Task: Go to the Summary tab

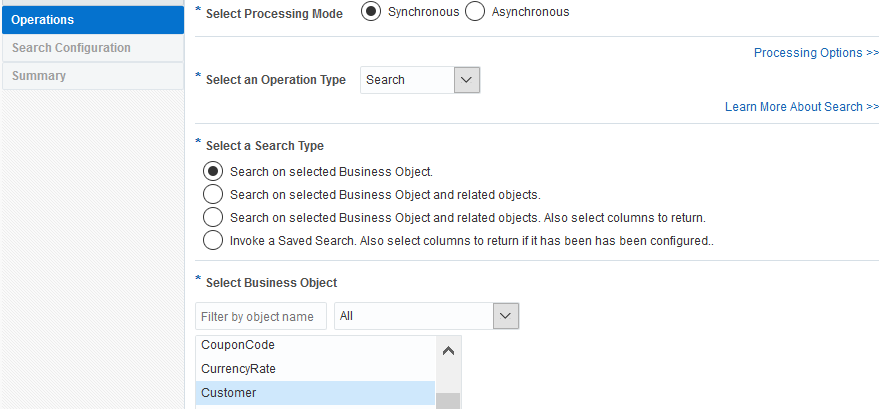Action: [92, 76]
